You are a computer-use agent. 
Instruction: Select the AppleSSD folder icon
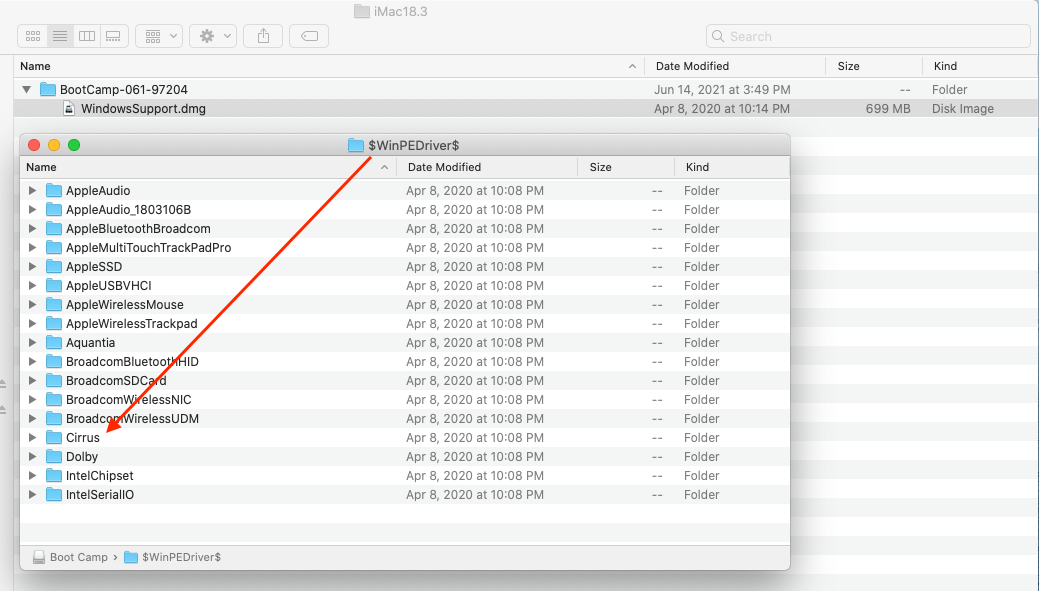click(54, 266)
